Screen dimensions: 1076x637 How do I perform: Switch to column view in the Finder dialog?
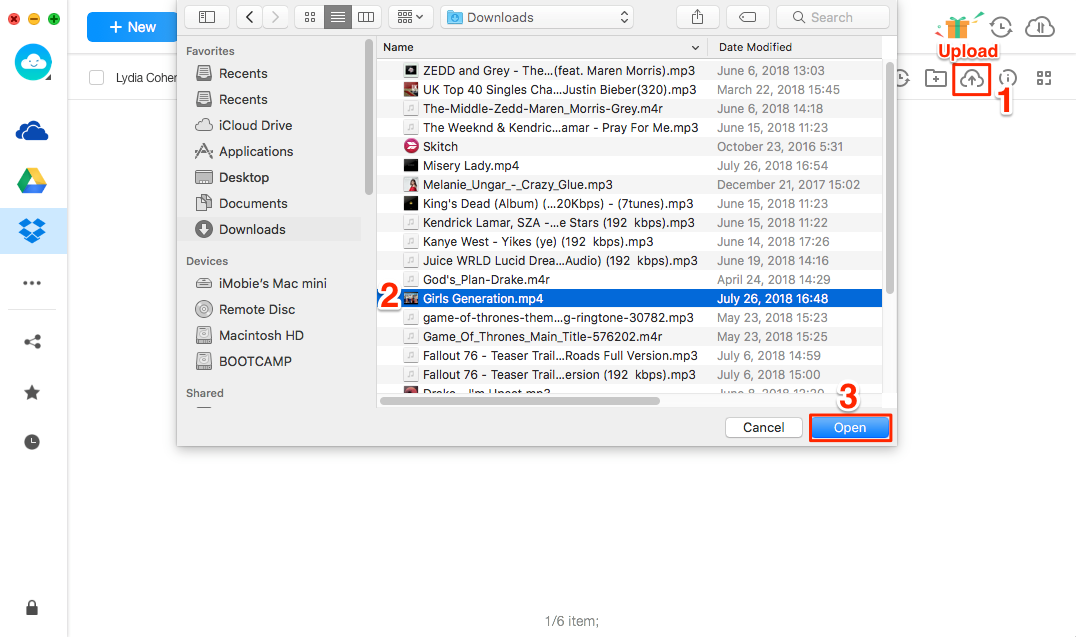tap(365, 17)
